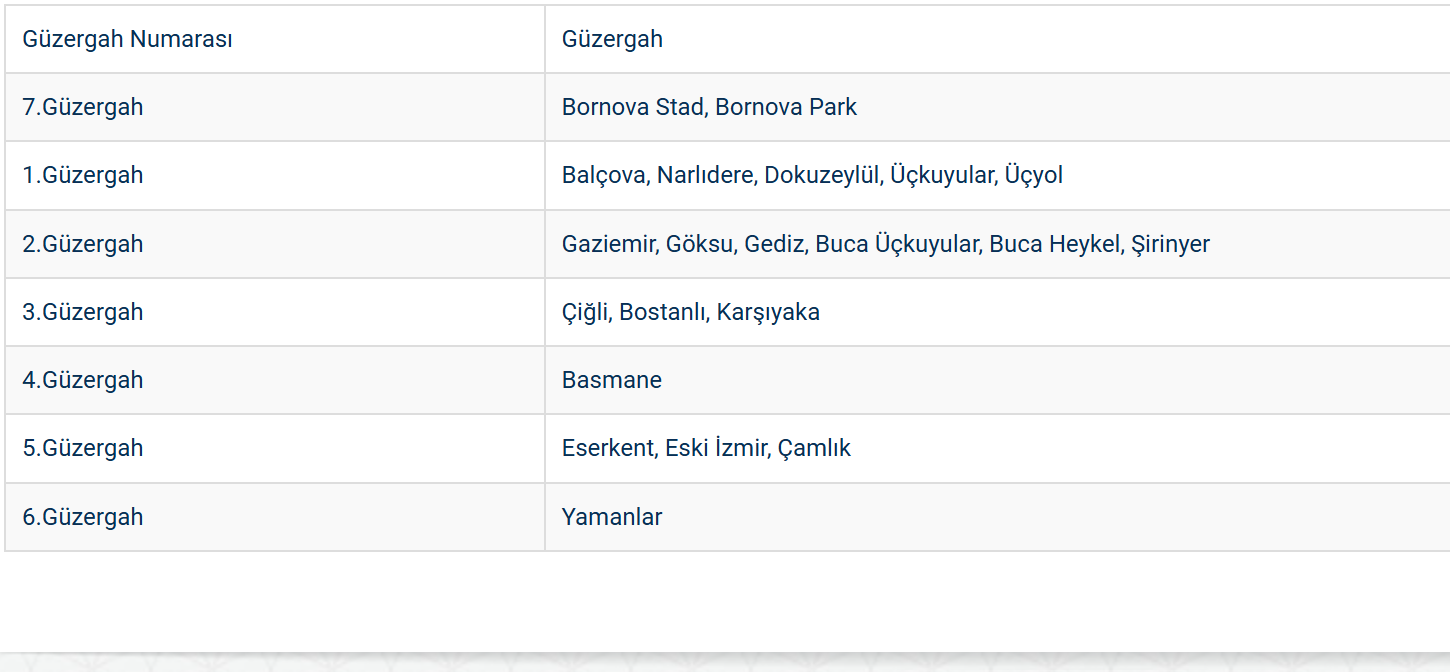Click the 'Balçova' stop name
This screenshot has height=672, width=1450.
[603, 175]
